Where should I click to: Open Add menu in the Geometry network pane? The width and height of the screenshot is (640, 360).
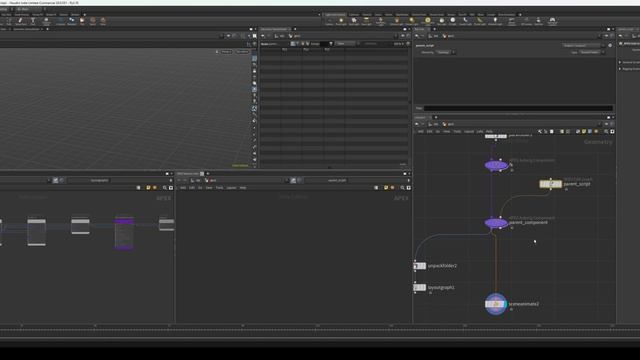pyautogui.click(x=421, y=131)
